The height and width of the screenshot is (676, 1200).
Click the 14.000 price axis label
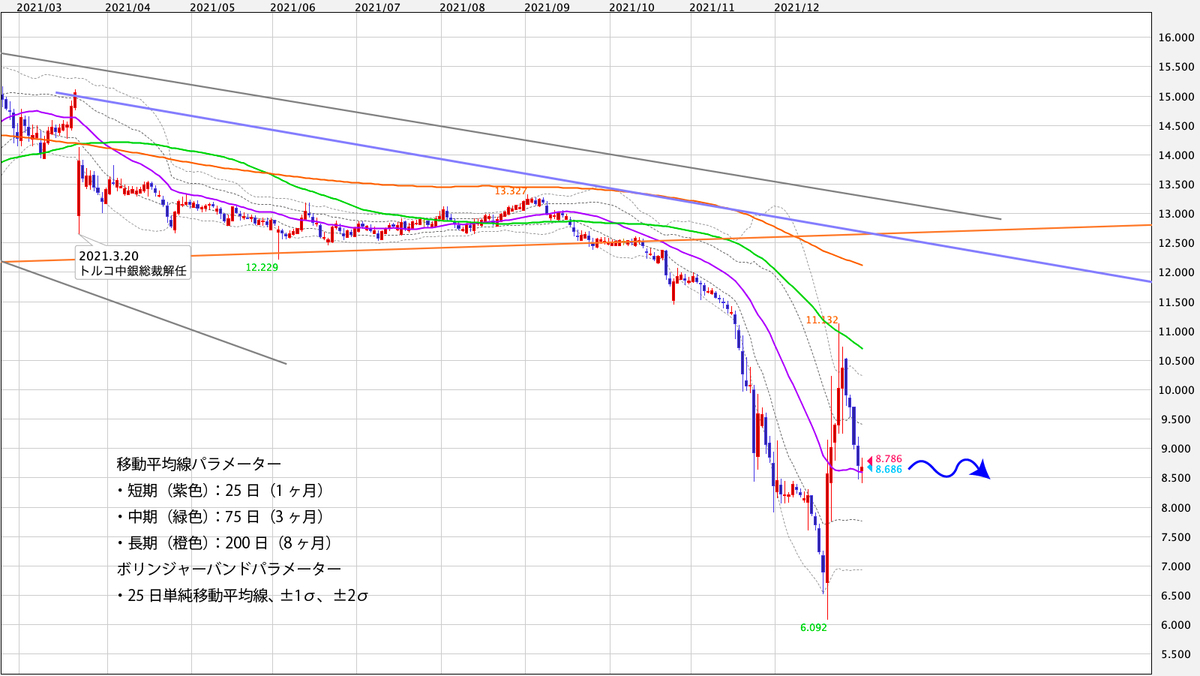click(1176, 156)
